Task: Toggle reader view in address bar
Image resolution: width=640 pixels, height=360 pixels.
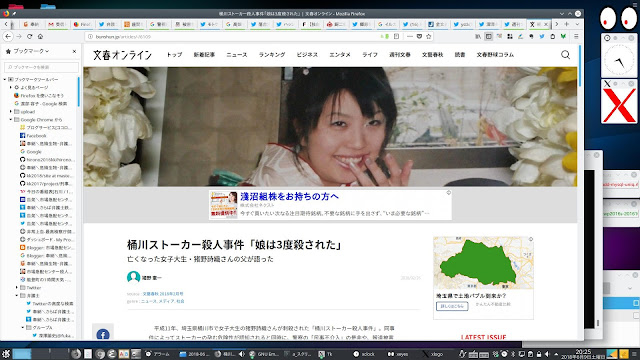Action: point(396,36)
